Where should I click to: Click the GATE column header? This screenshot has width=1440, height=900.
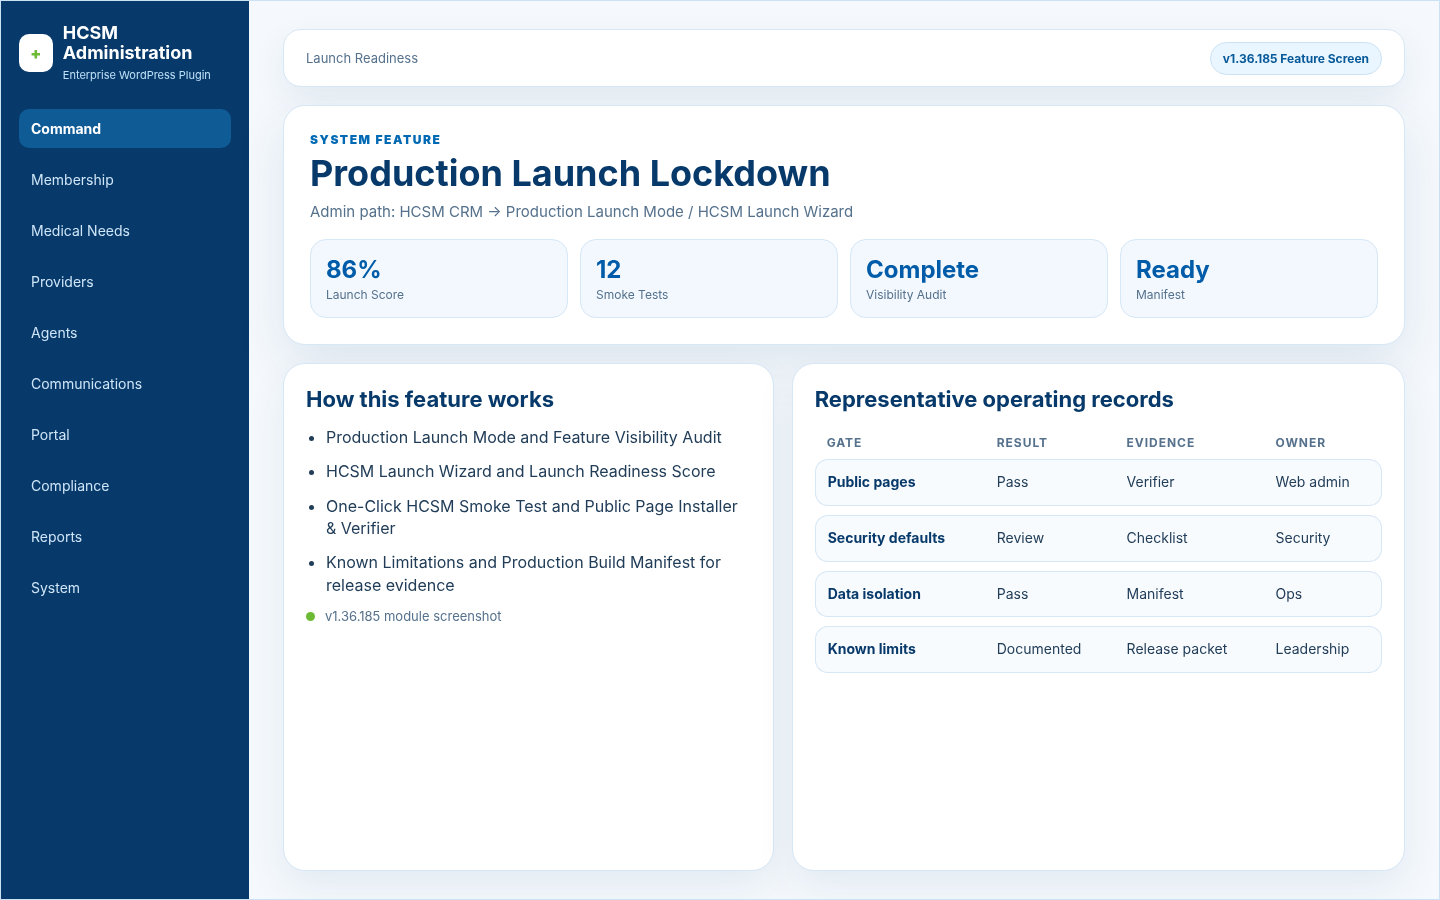tap(844, 443)
